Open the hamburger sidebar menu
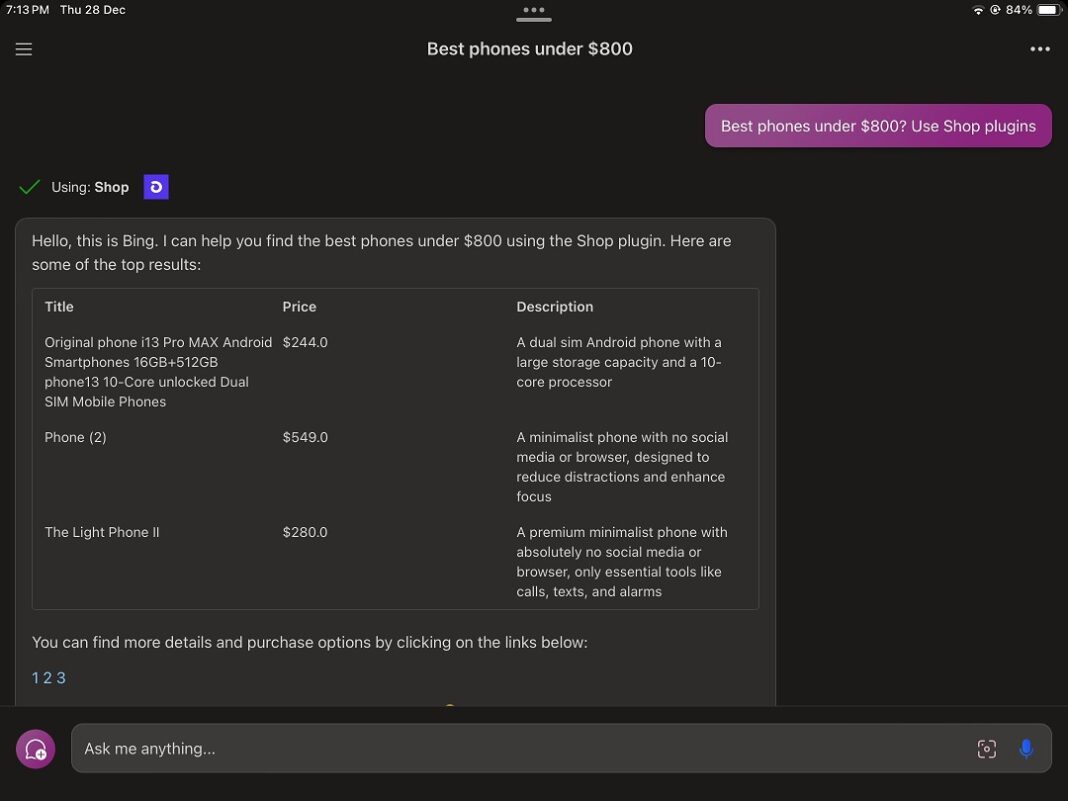This screenshot has width=1068, height=801. coord(24,49)
